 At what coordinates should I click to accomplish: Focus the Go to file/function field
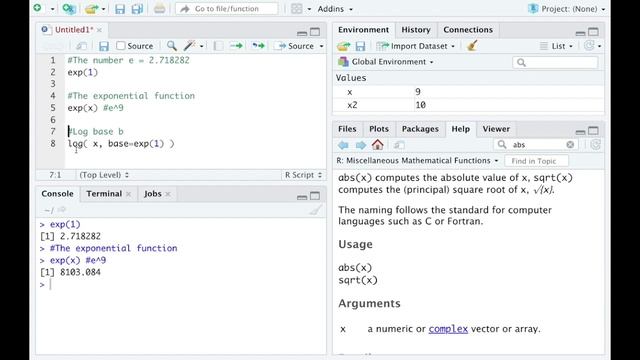[x=227, y=9]
